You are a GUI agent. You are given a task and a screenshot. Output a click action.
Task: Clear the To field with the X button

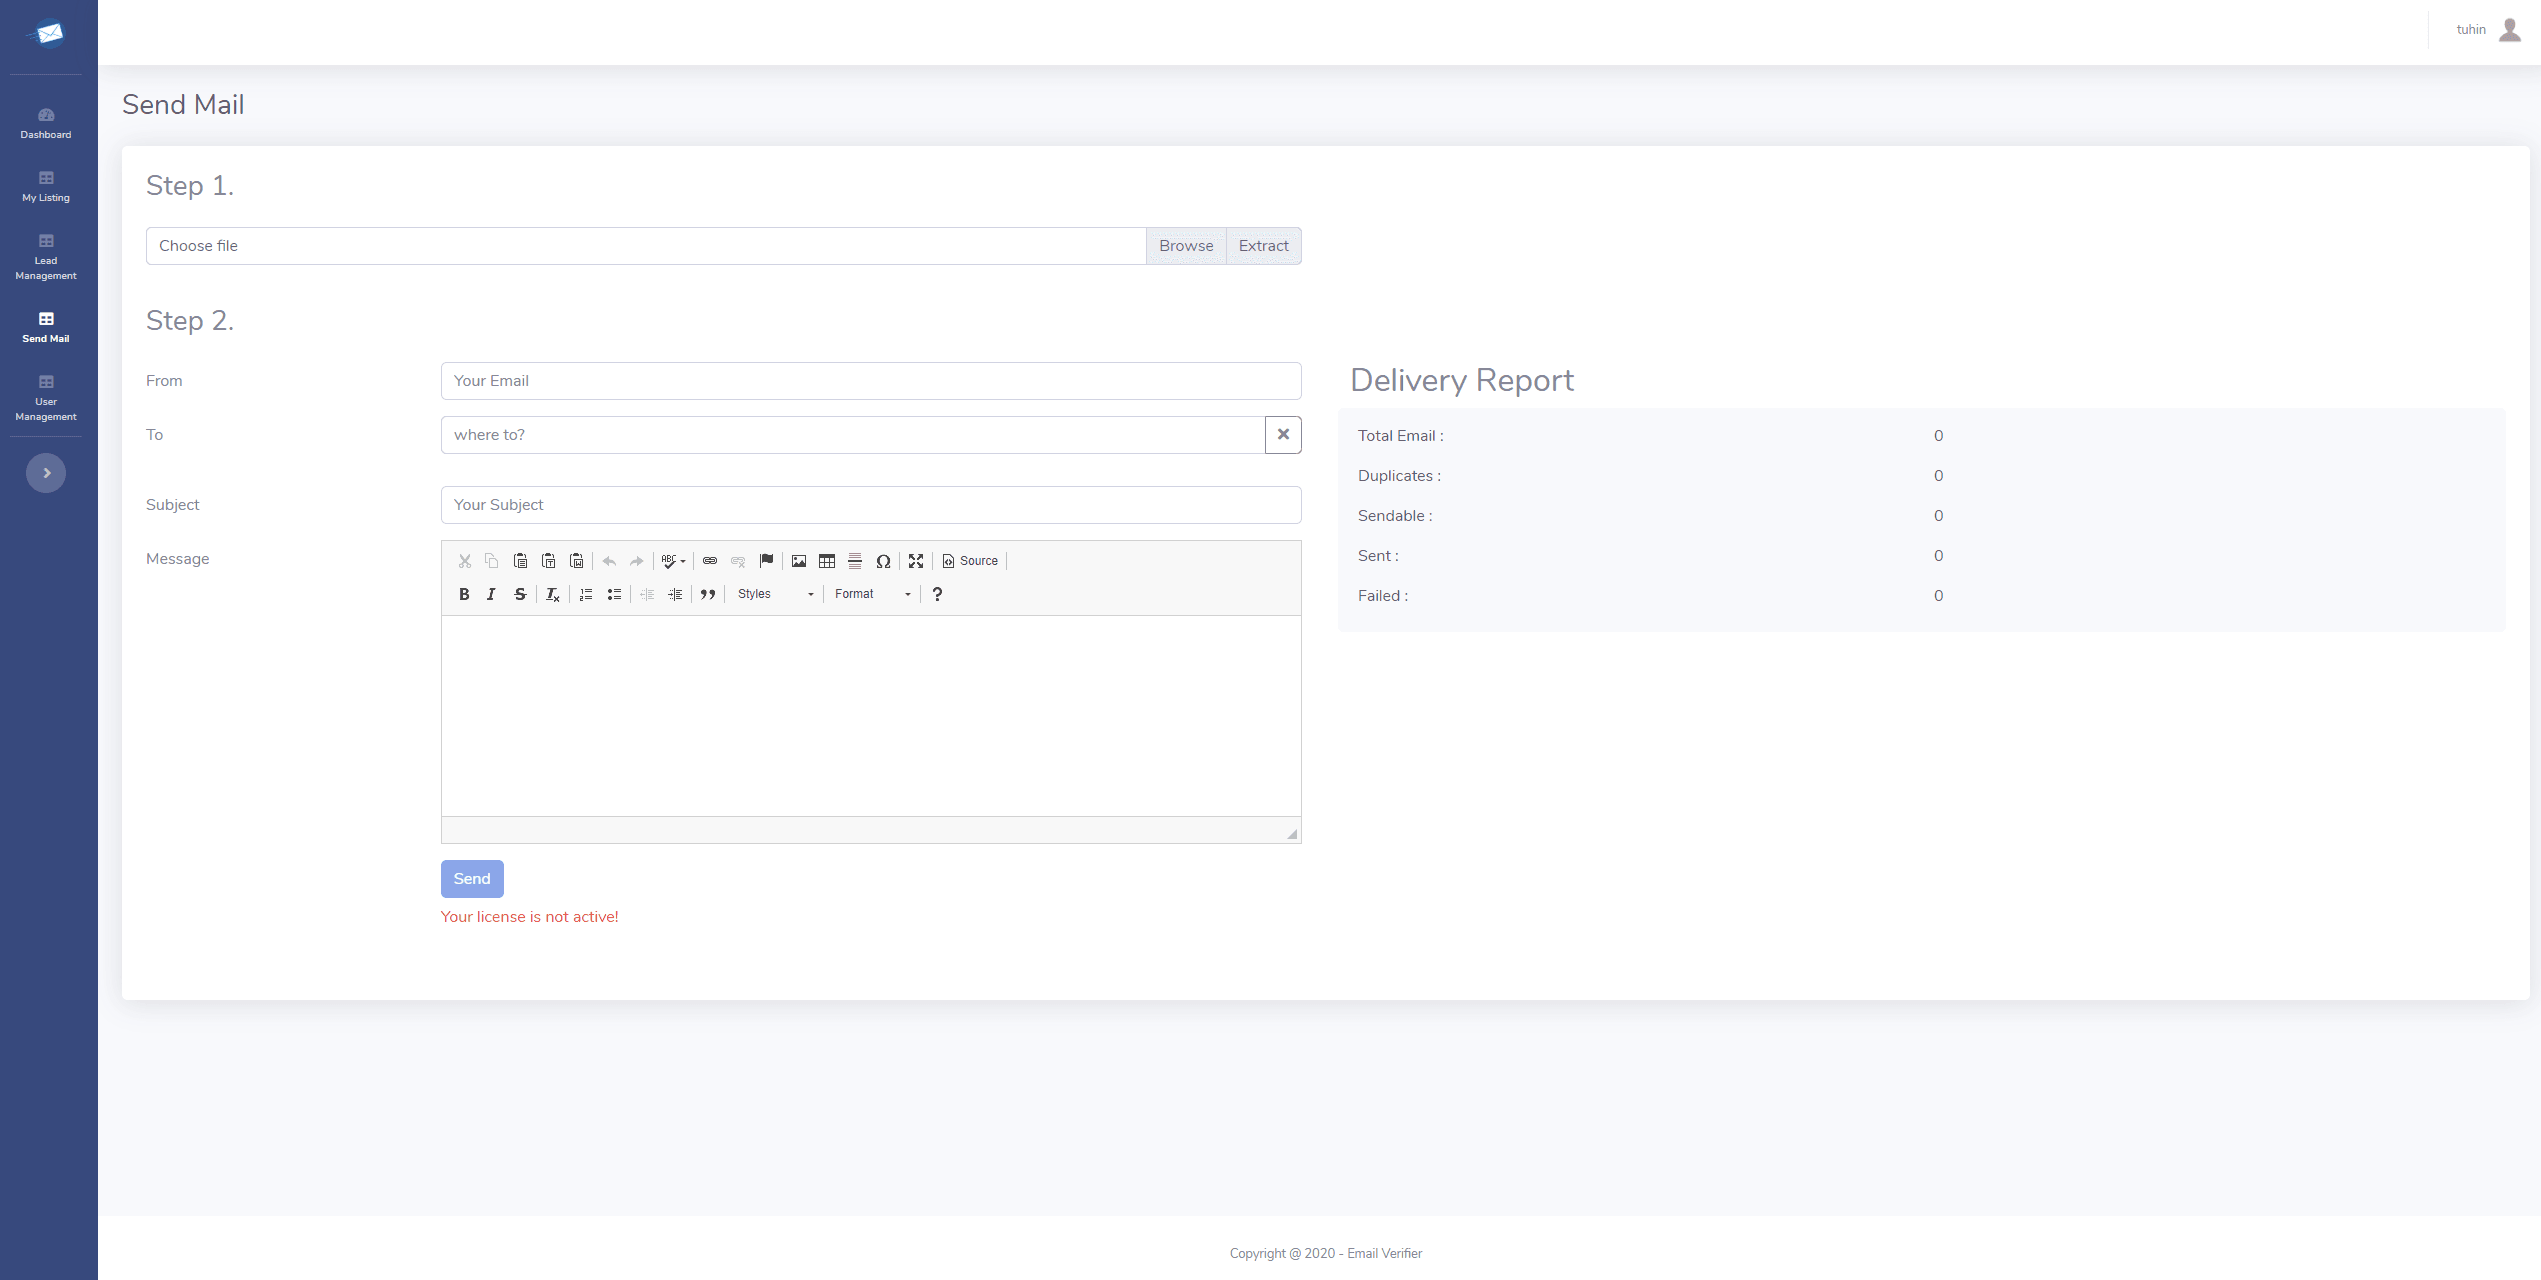point(1283,435)
